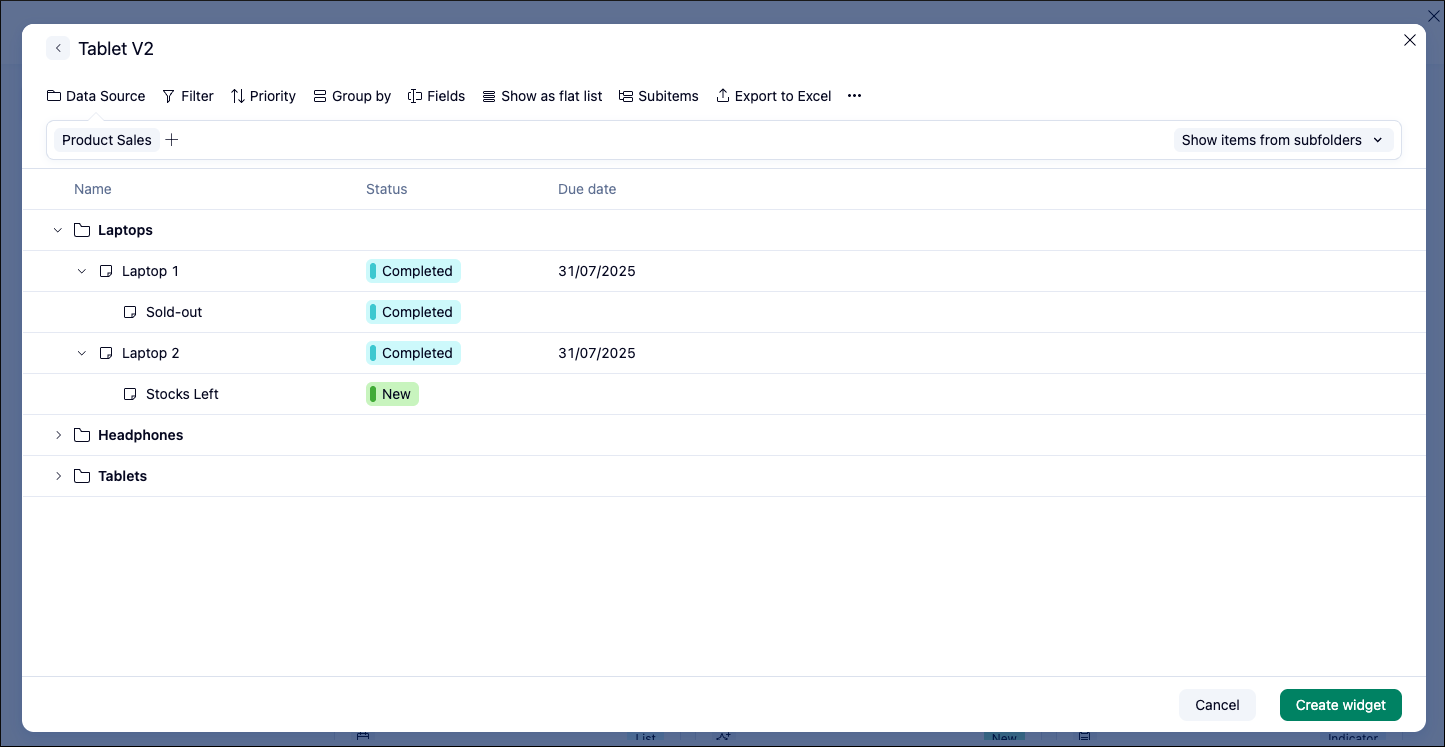Click the task icon beside Laptop 1
This screenshot has width=1445, height=747.
(x=106, y=271)
